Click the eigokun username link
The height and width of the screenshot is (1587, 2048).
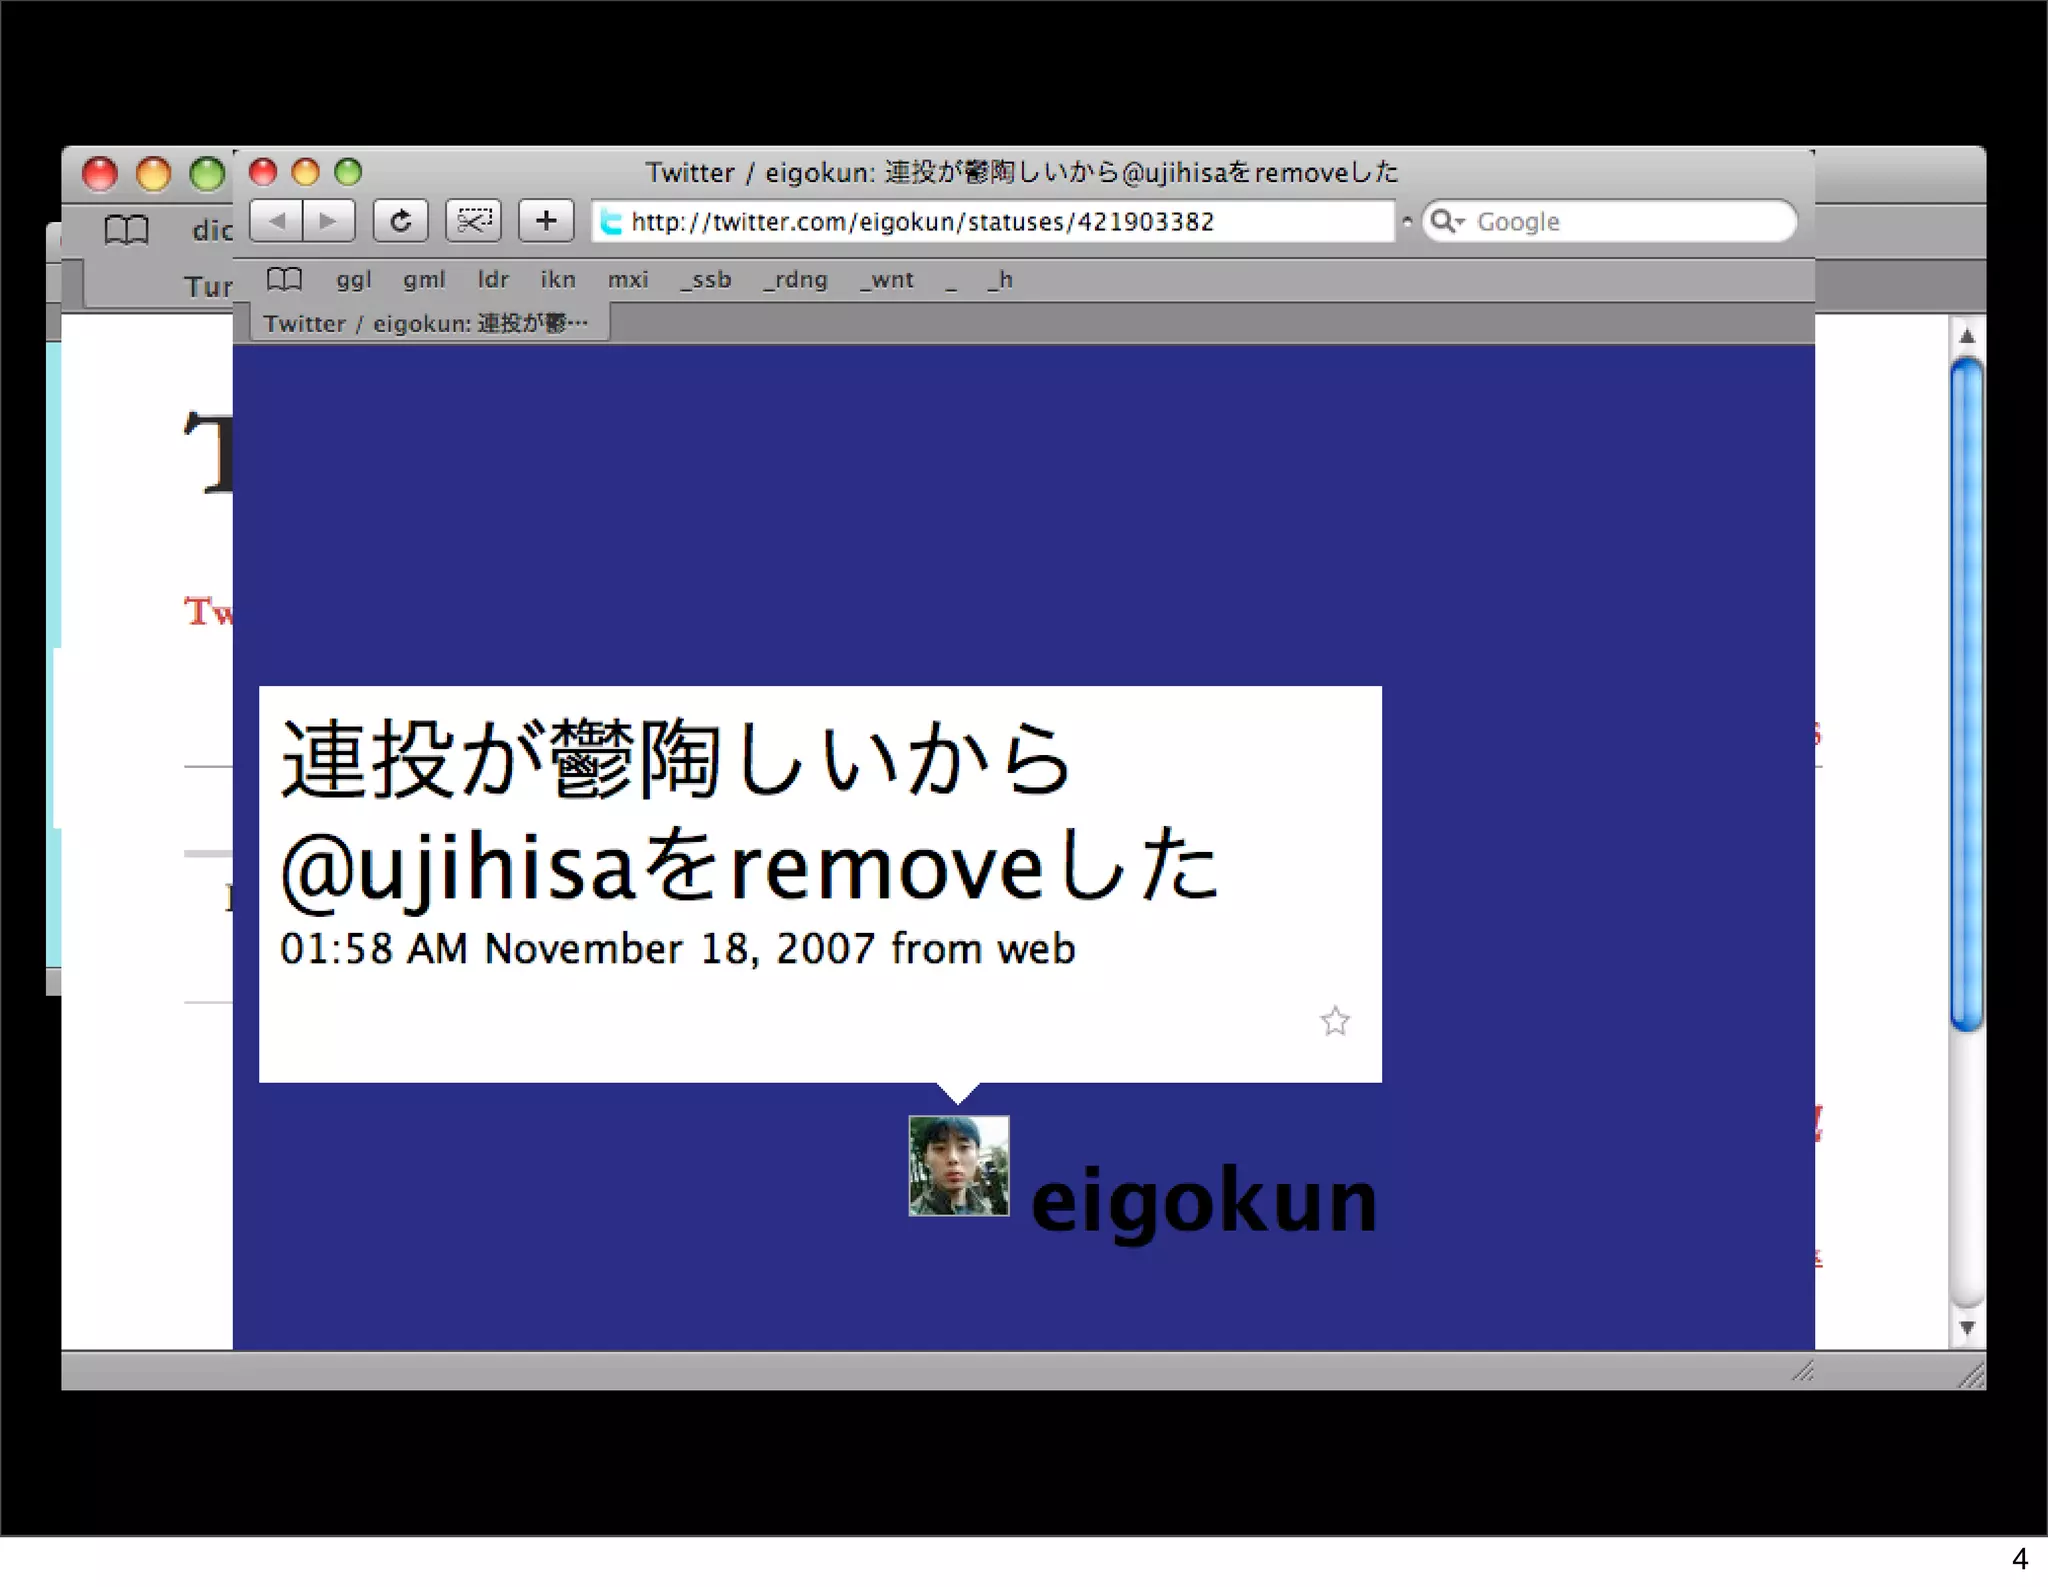click(1203, 1201)
